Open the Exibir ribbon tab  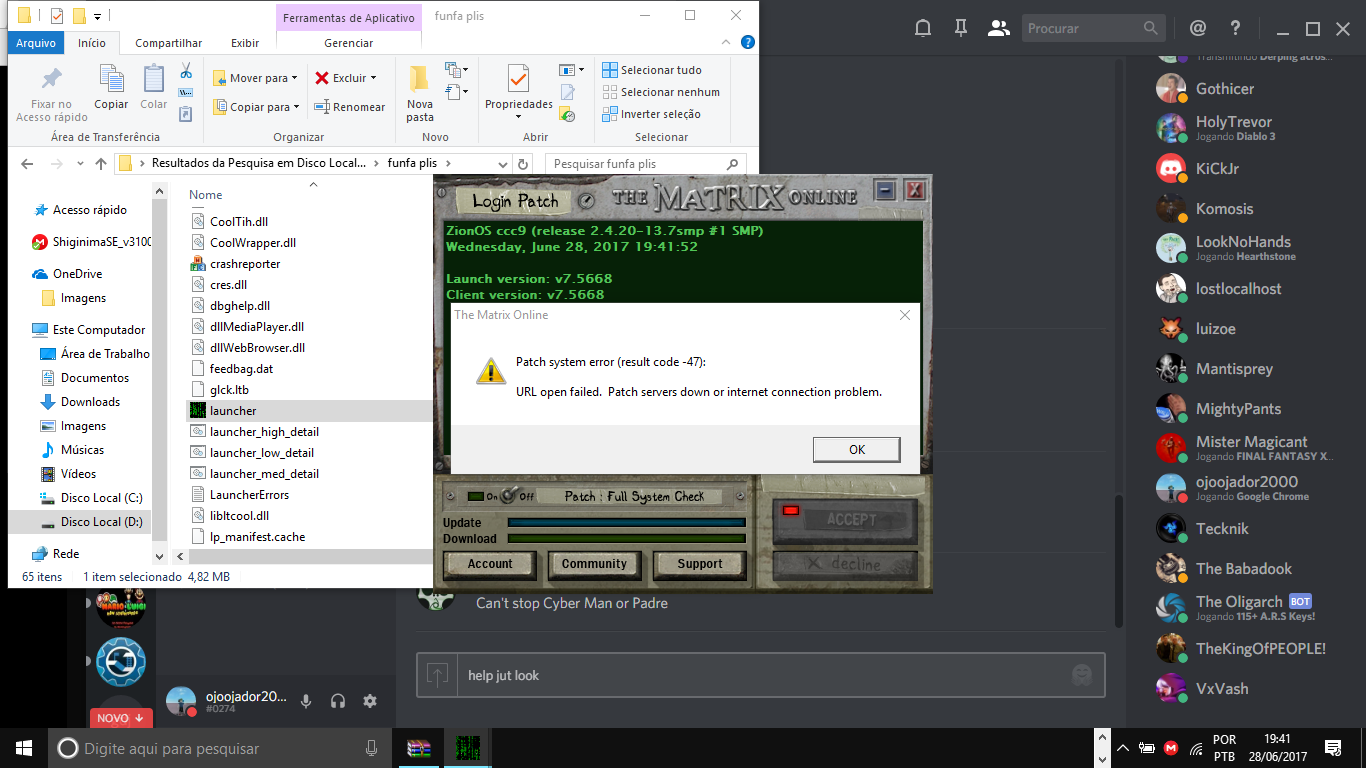click(x=245, y=43)
